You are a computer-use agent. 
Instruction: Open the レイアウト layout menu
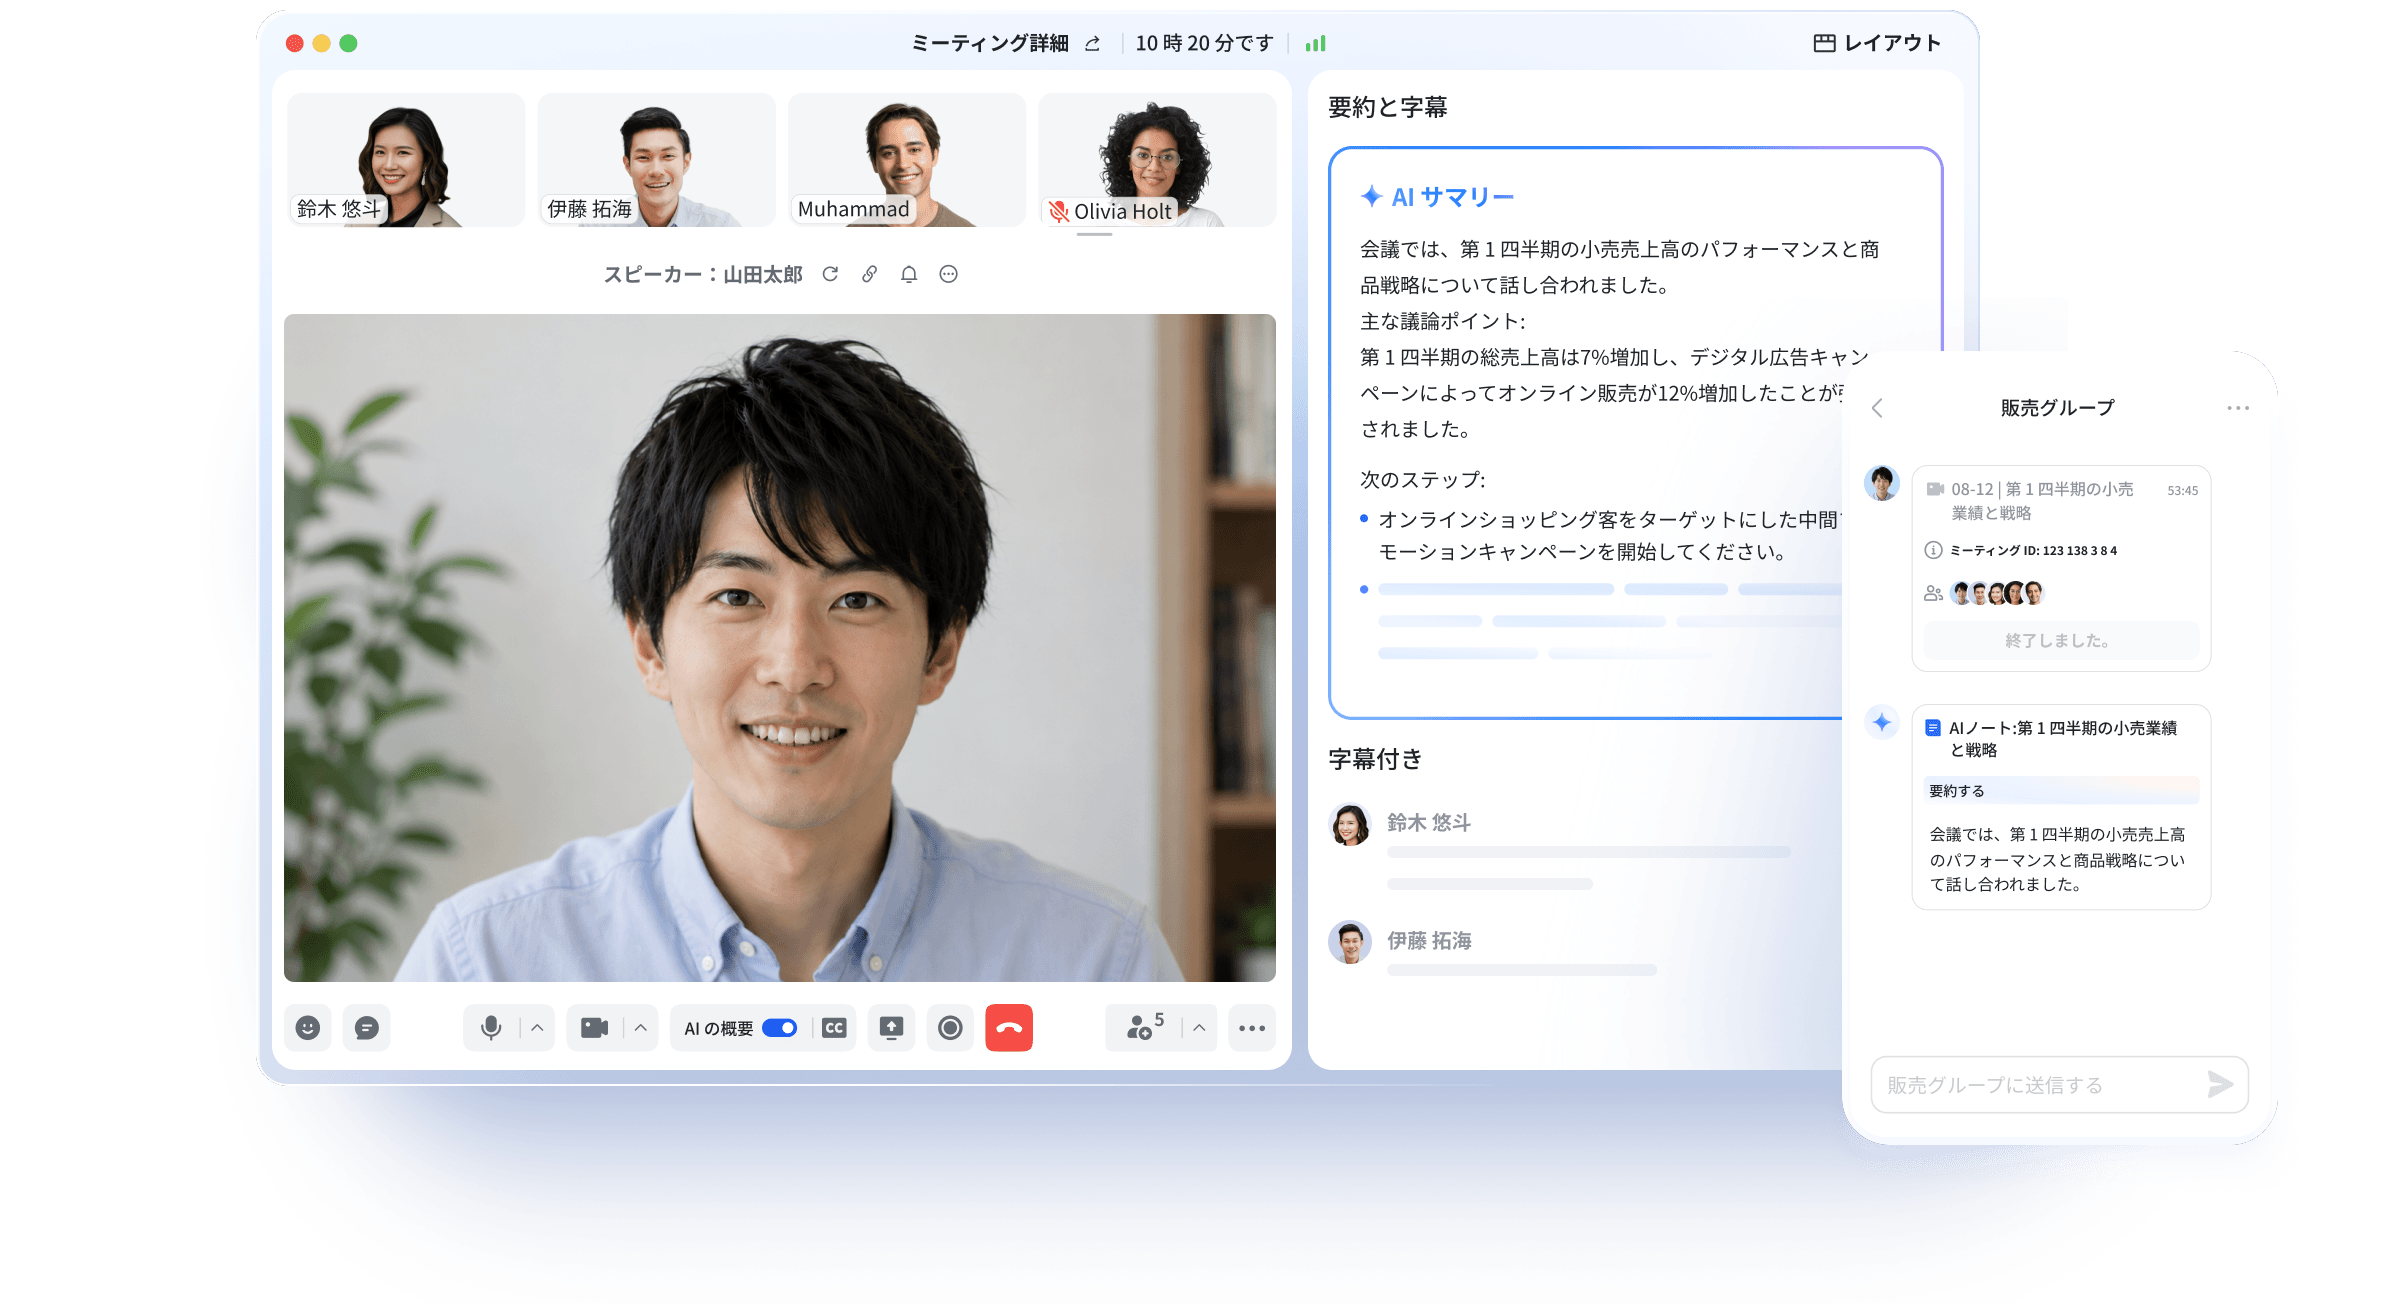pyautogui.click(x=1877, y=43)
